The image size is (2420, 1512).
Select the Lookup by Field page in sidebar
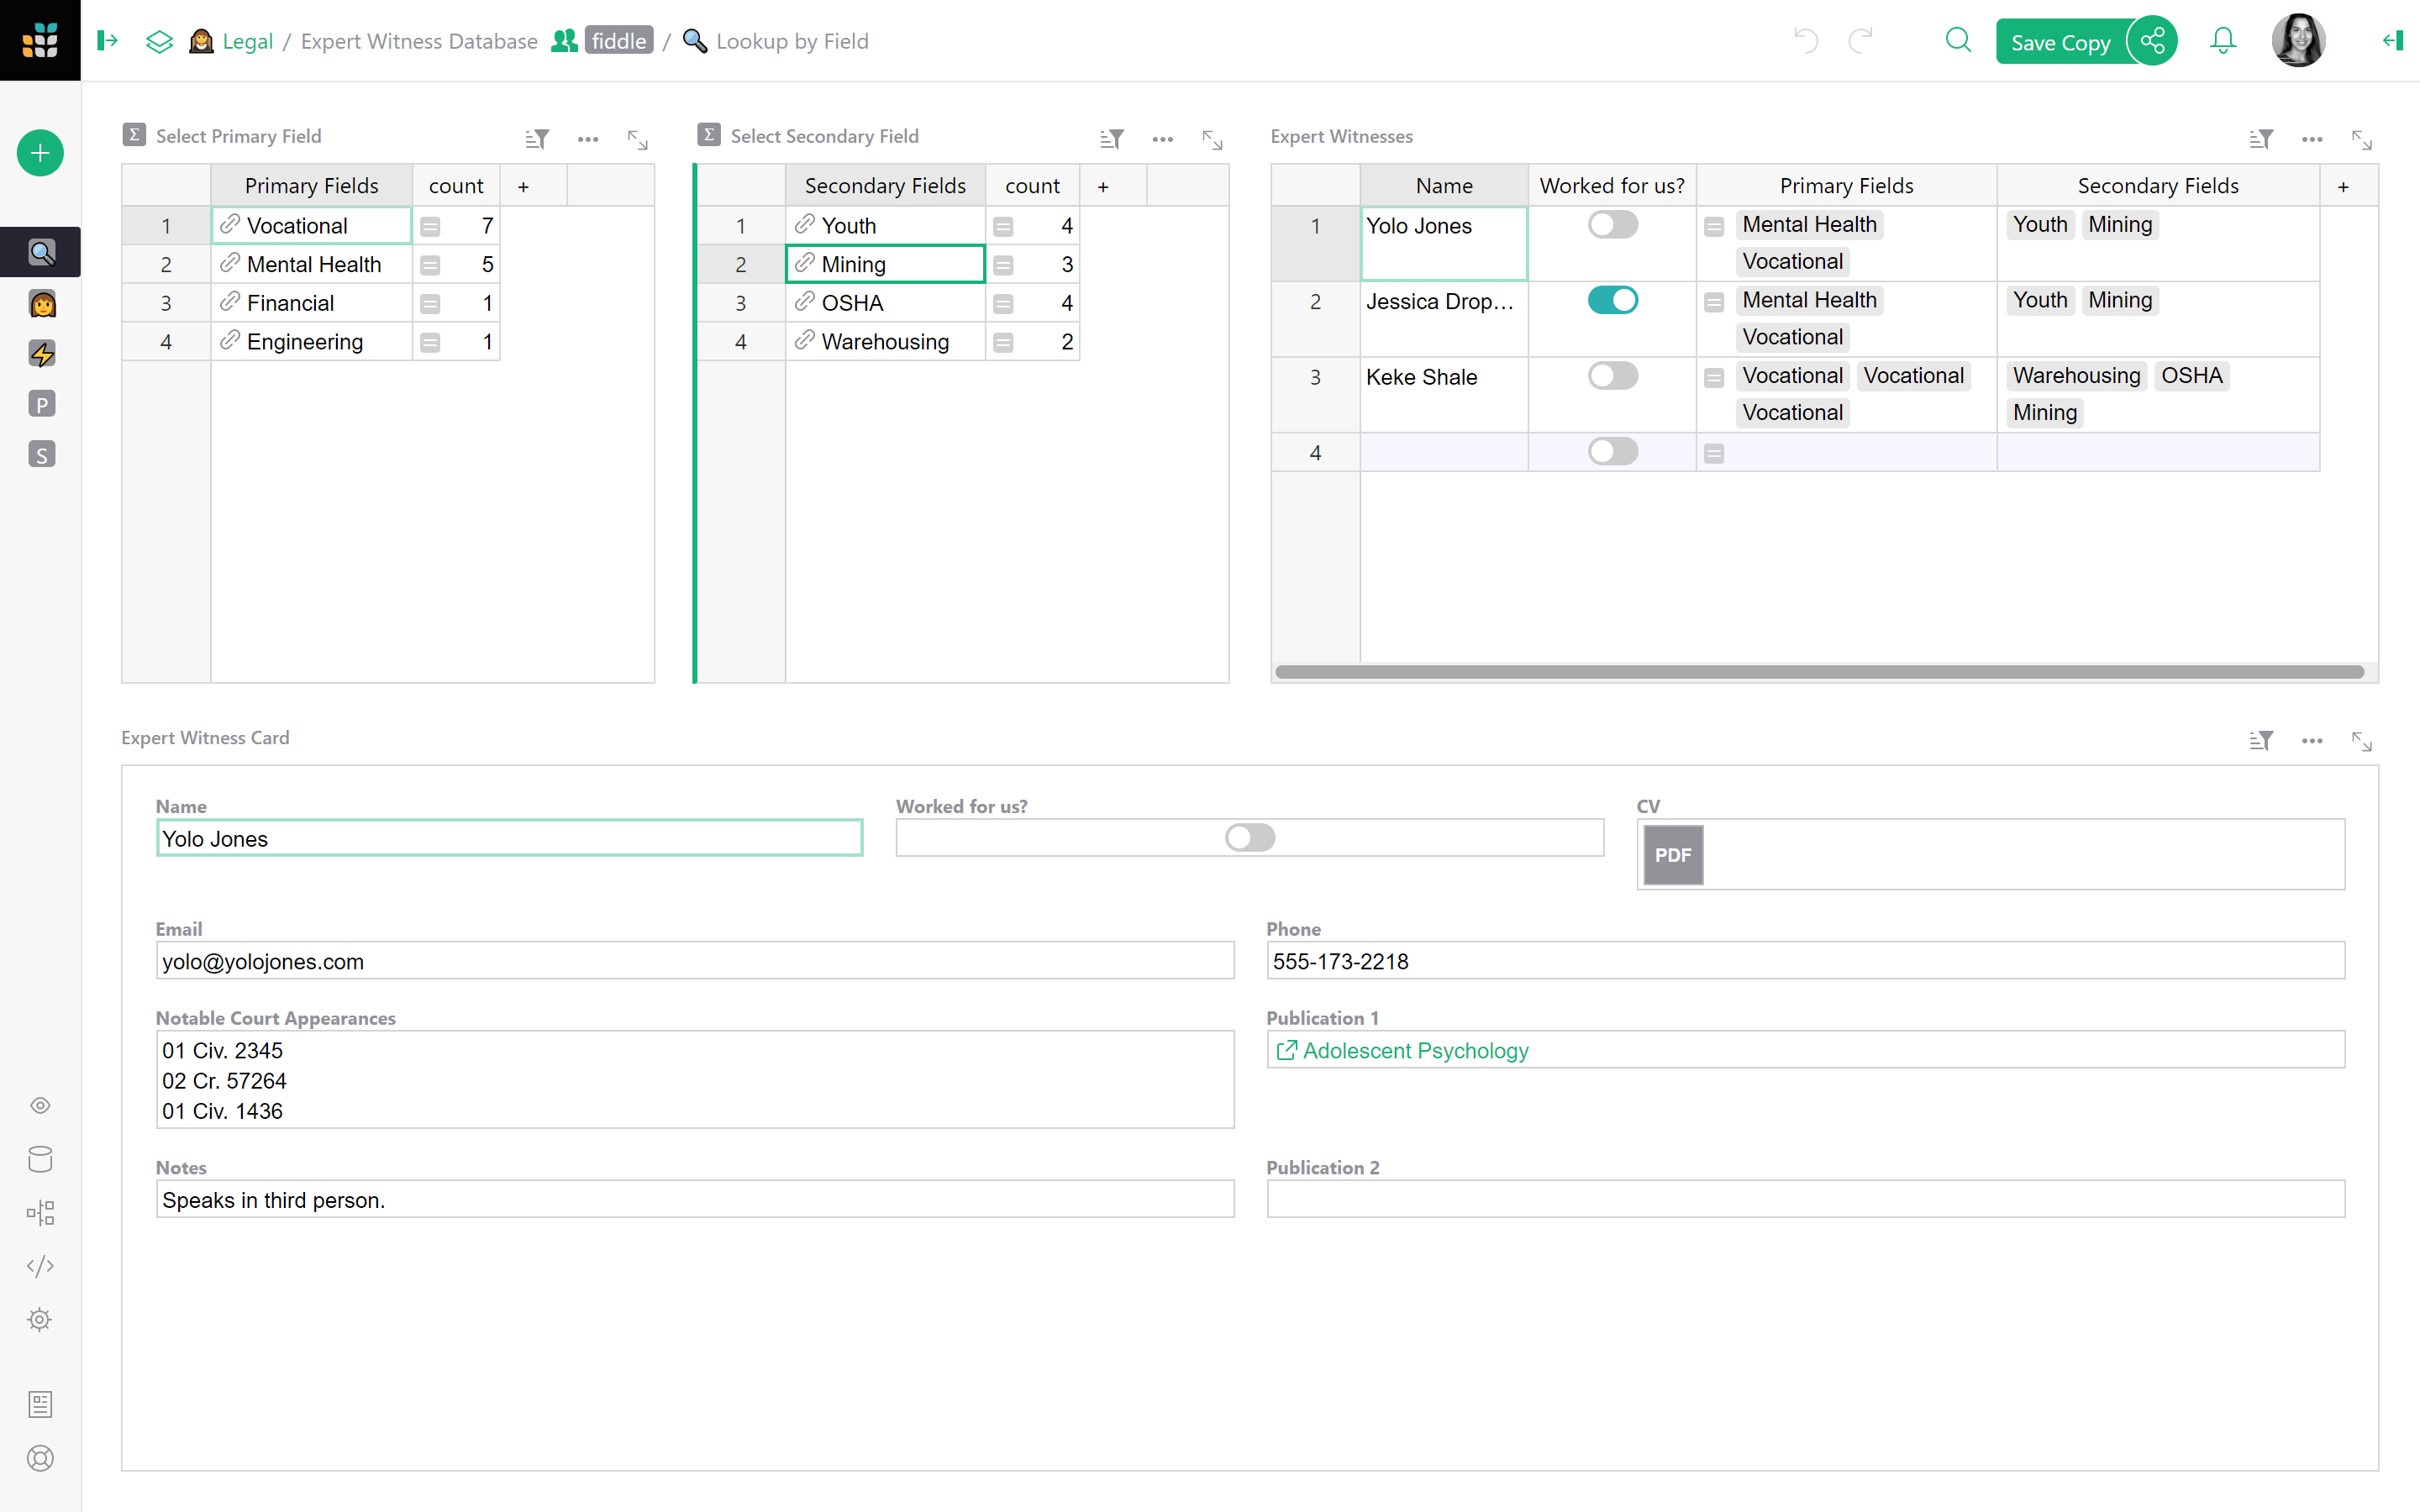(x=41, y=252)
